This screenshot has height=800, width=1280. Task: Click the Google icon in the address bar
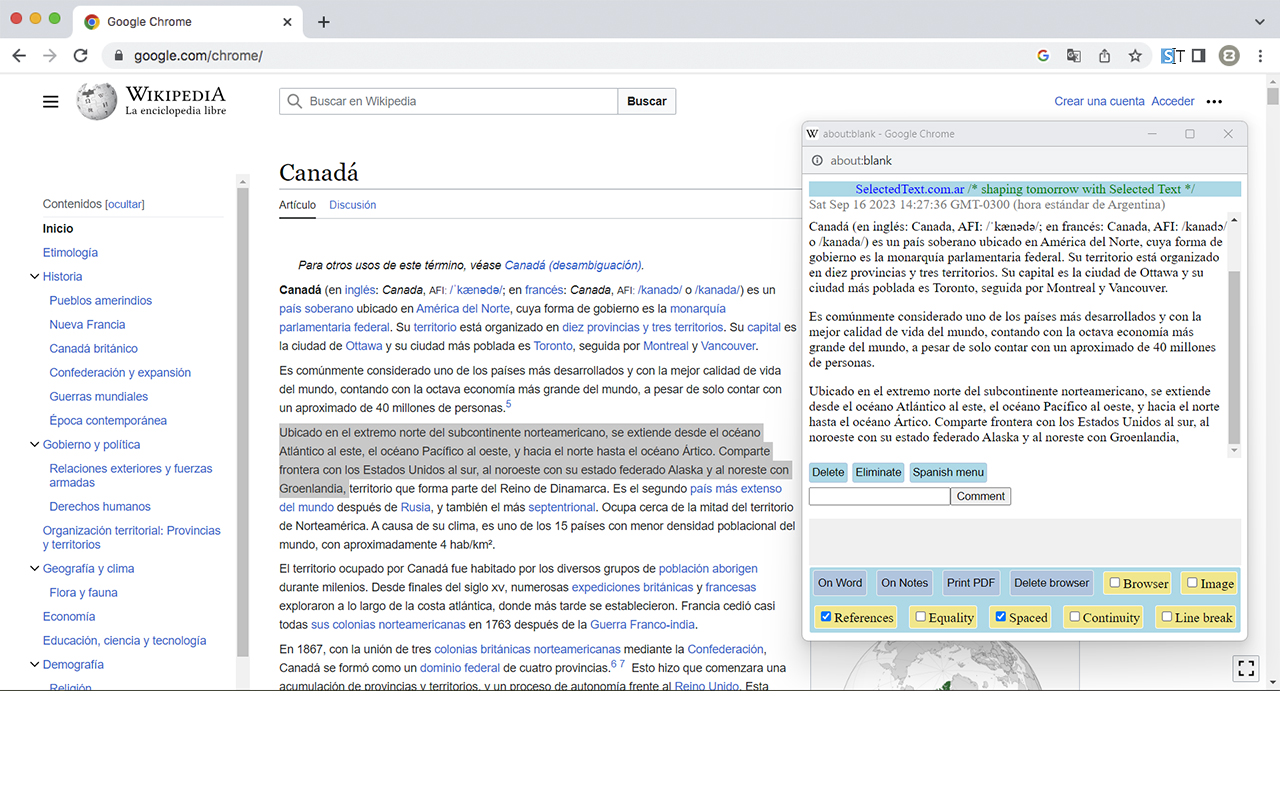(1043, 56)
